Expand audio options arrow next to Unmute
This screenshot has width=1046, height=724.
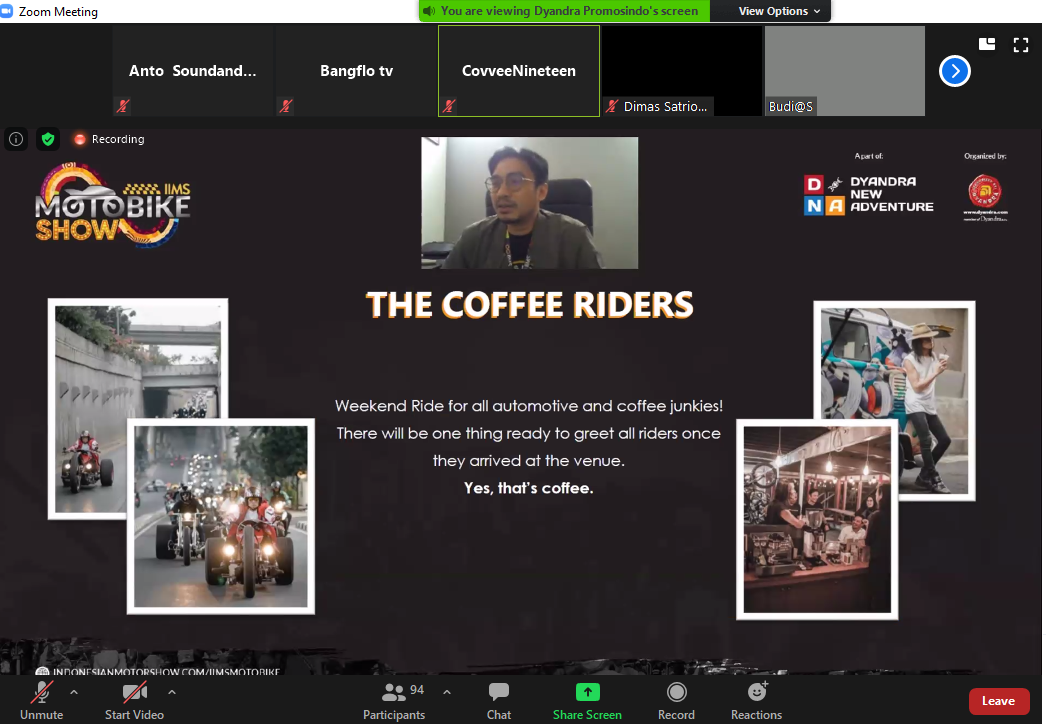pyautogui.click(x=74, y=692)
